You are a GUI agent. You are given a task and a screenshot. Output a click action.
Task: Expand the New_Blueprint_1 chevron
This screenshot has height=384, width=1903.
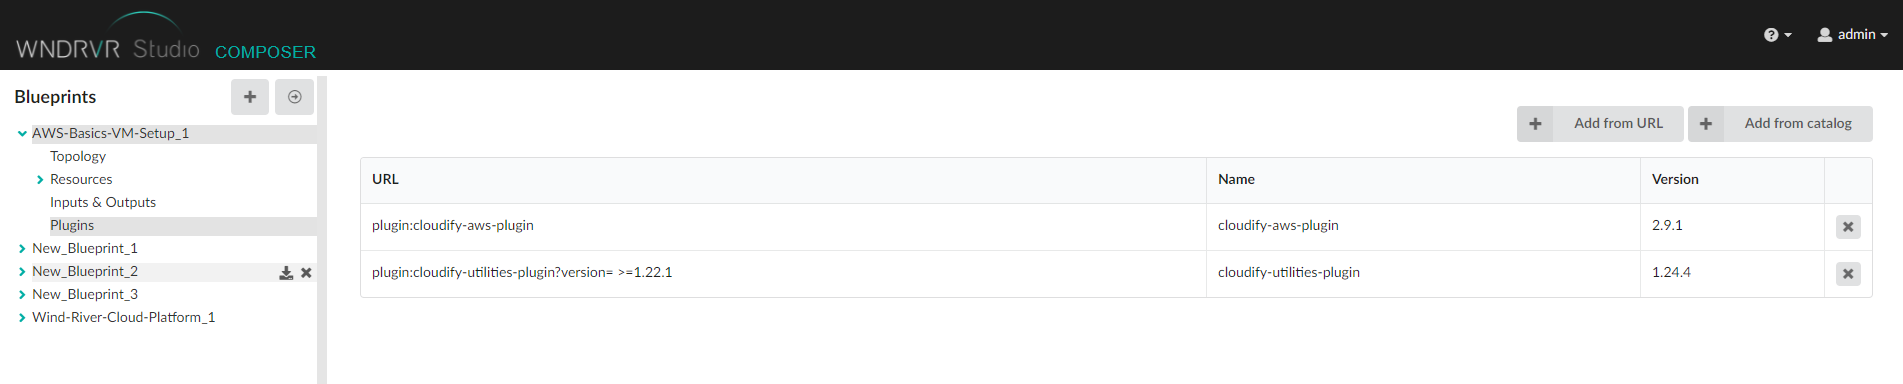pos(22,249)
